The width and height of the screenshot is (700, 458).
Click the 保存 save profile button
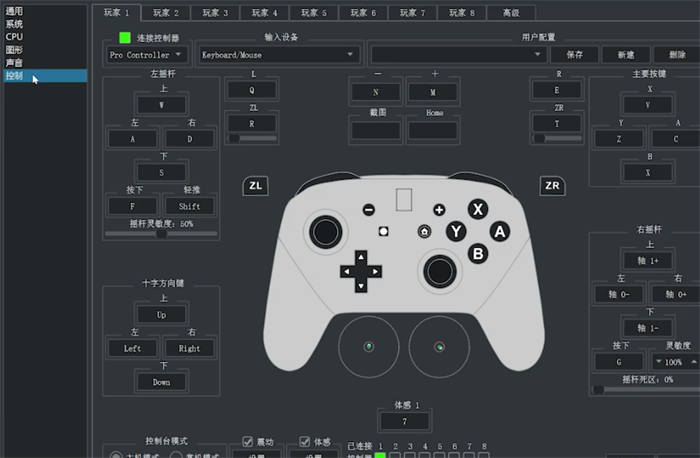(575, 55)
